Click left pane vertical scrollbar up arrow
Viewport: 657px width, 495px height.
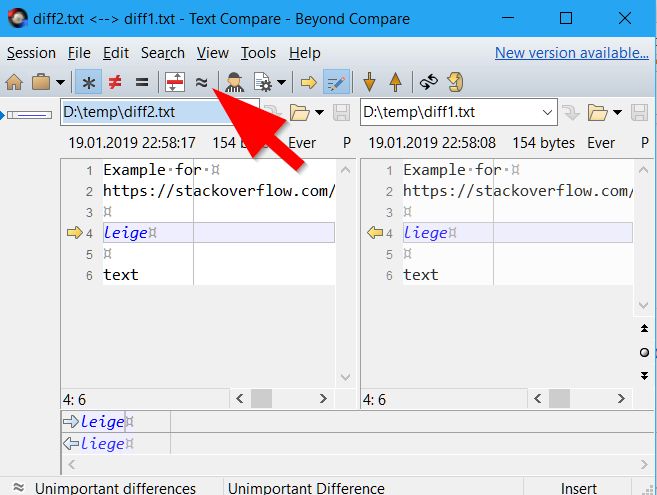click(345, 170)
